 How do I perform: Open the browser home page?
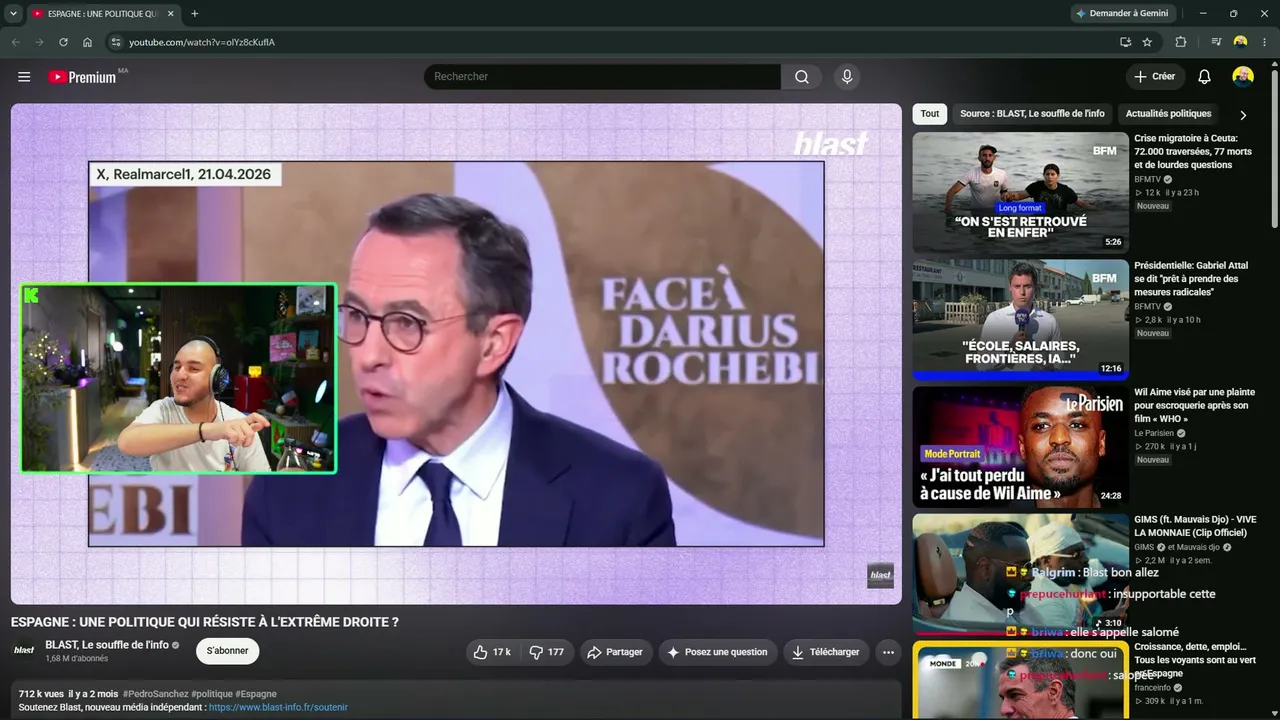tap(87, 42)
